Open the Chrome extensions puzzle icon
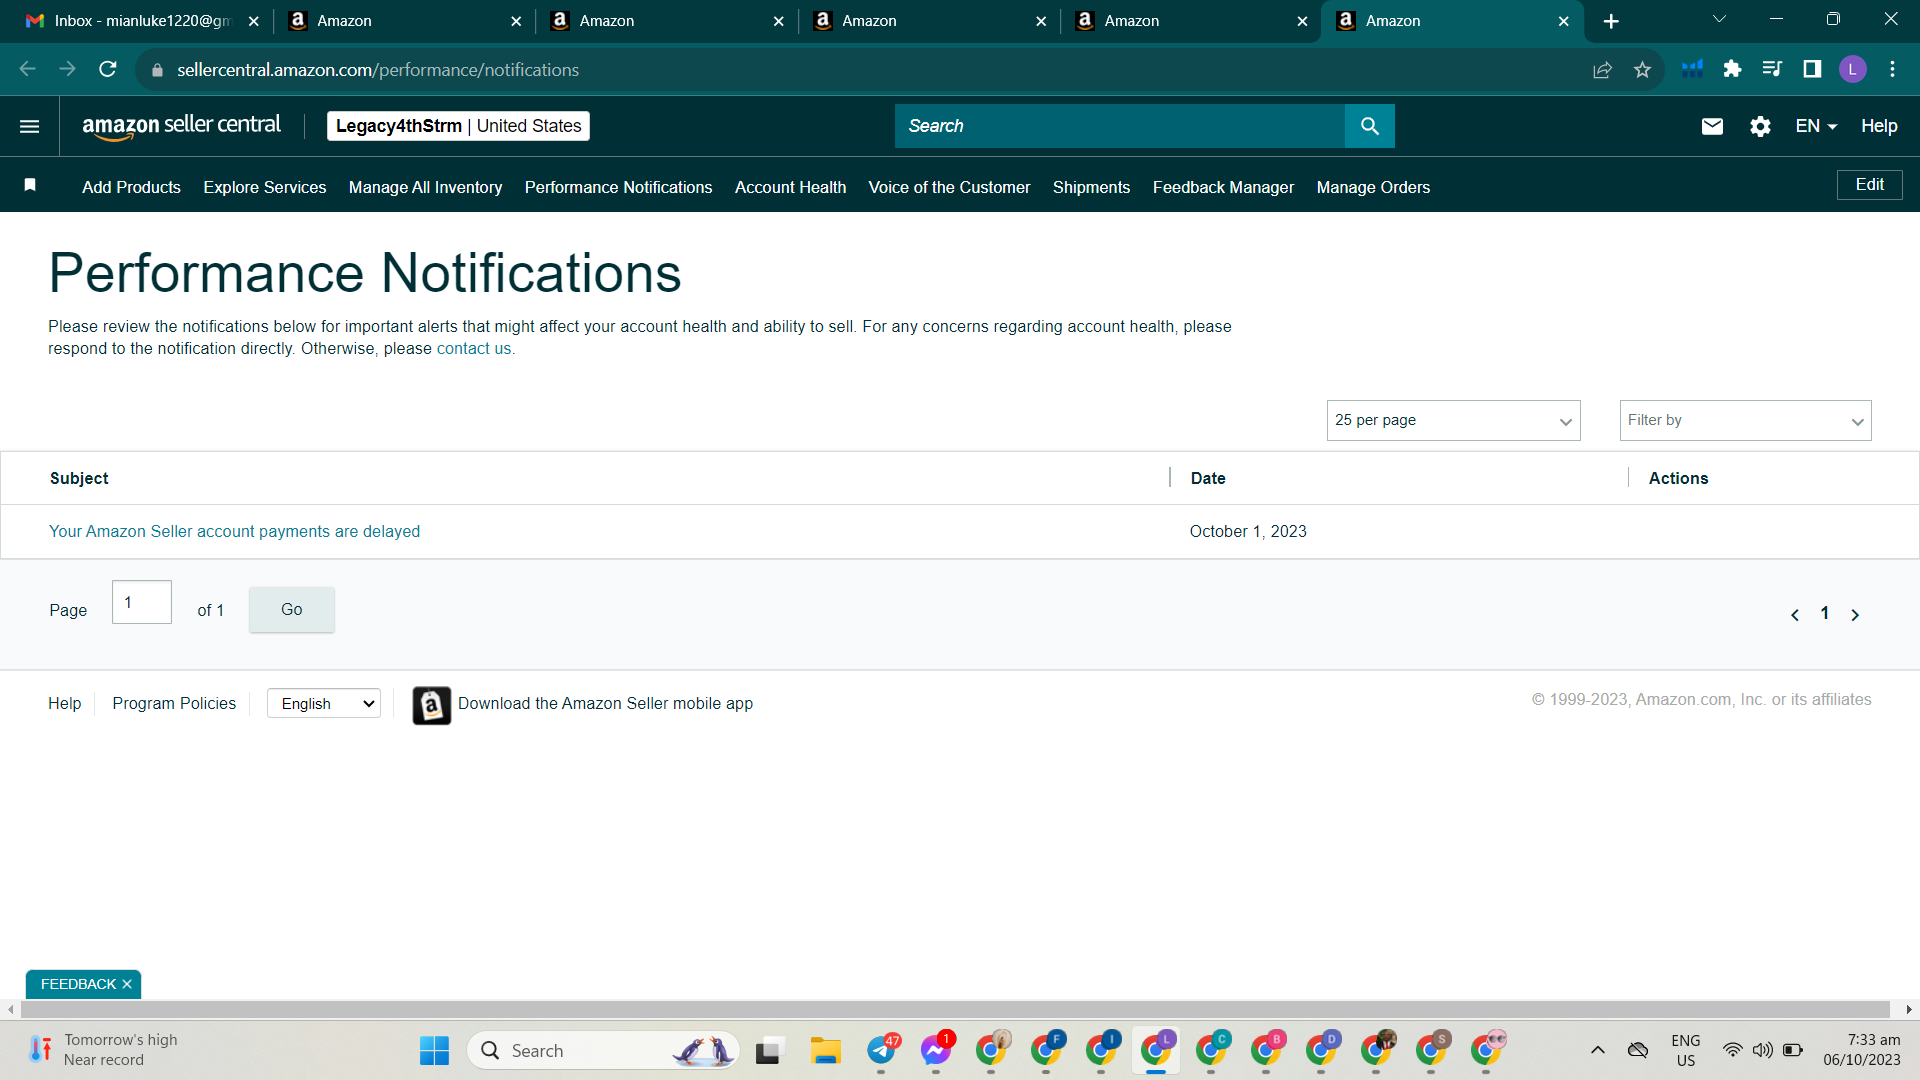 tap(1732, 69)
